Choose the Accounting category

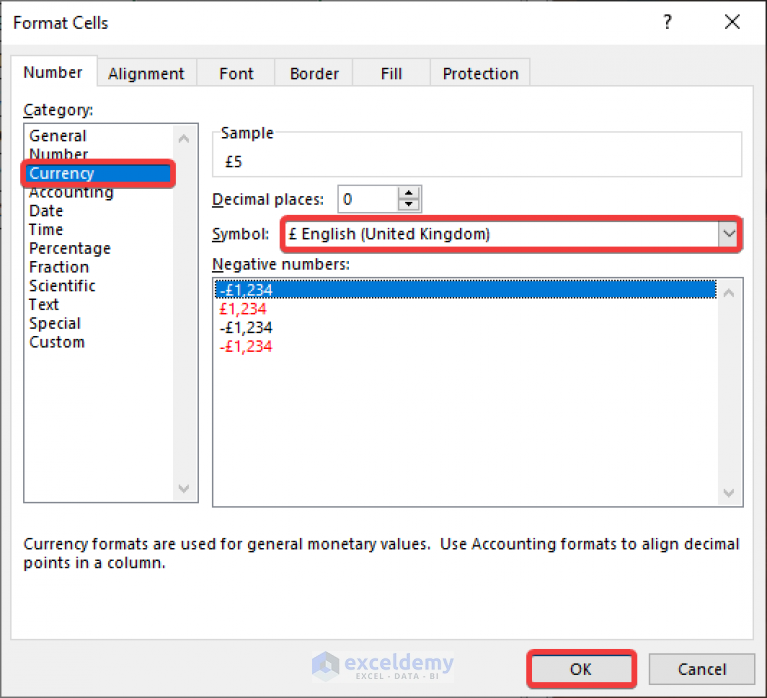pyautogui.click(x=100, y=192)
